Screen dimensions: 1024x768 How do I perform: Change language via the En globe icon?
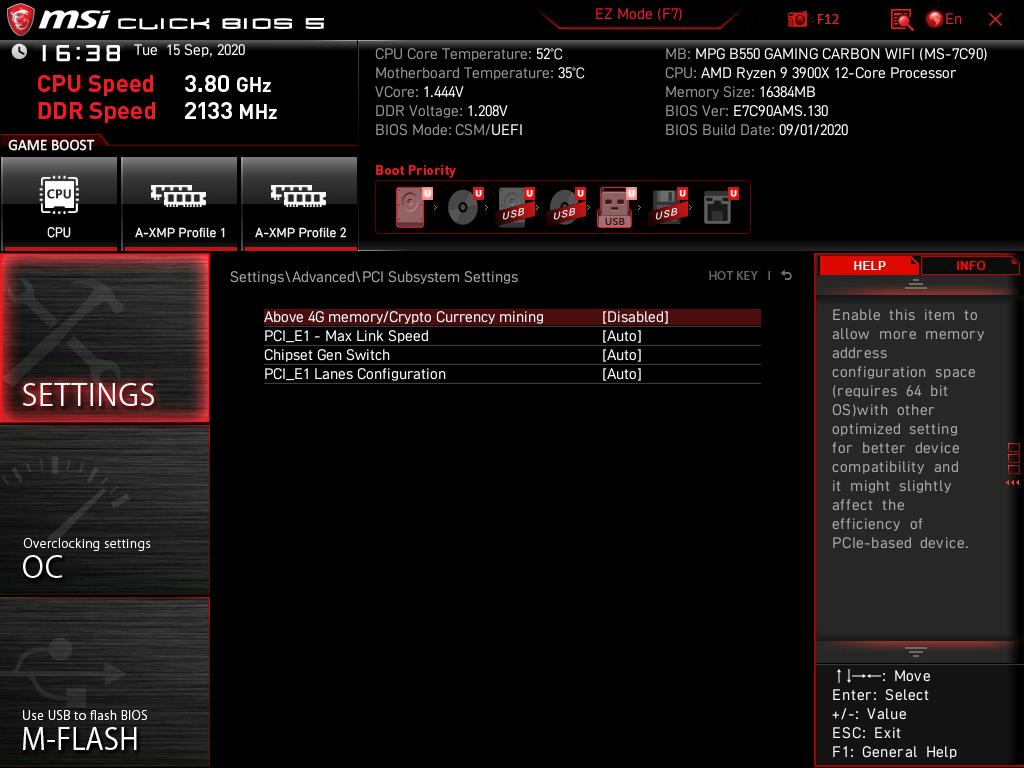point(944,20)
